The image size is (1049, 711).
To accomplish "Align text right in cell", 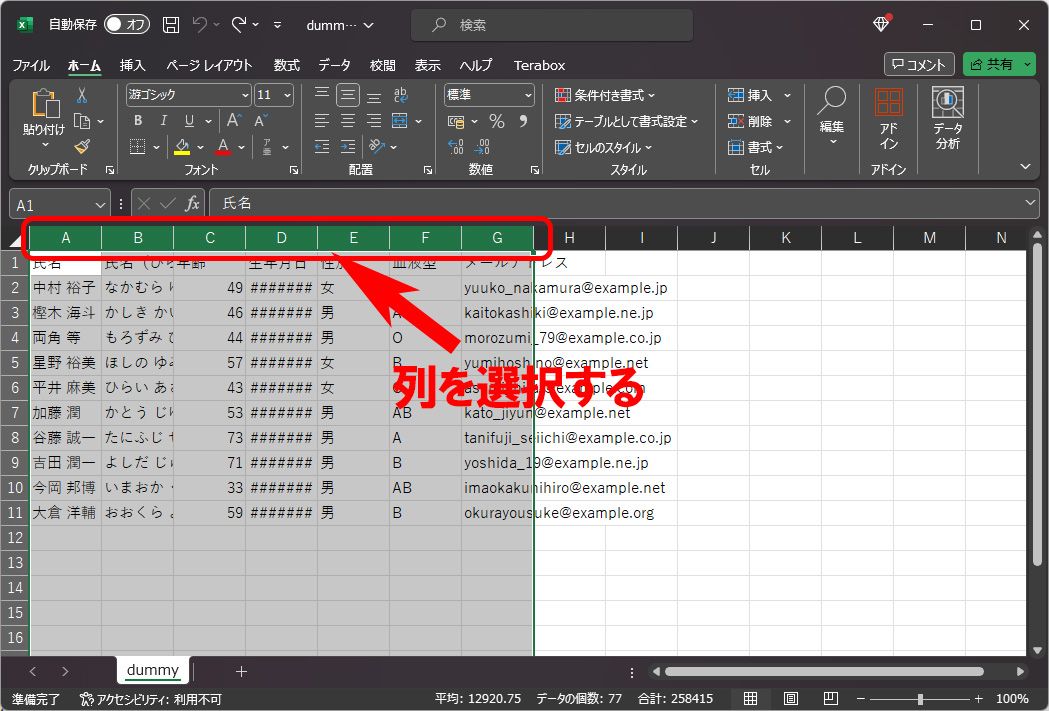I will click(374, 121).
